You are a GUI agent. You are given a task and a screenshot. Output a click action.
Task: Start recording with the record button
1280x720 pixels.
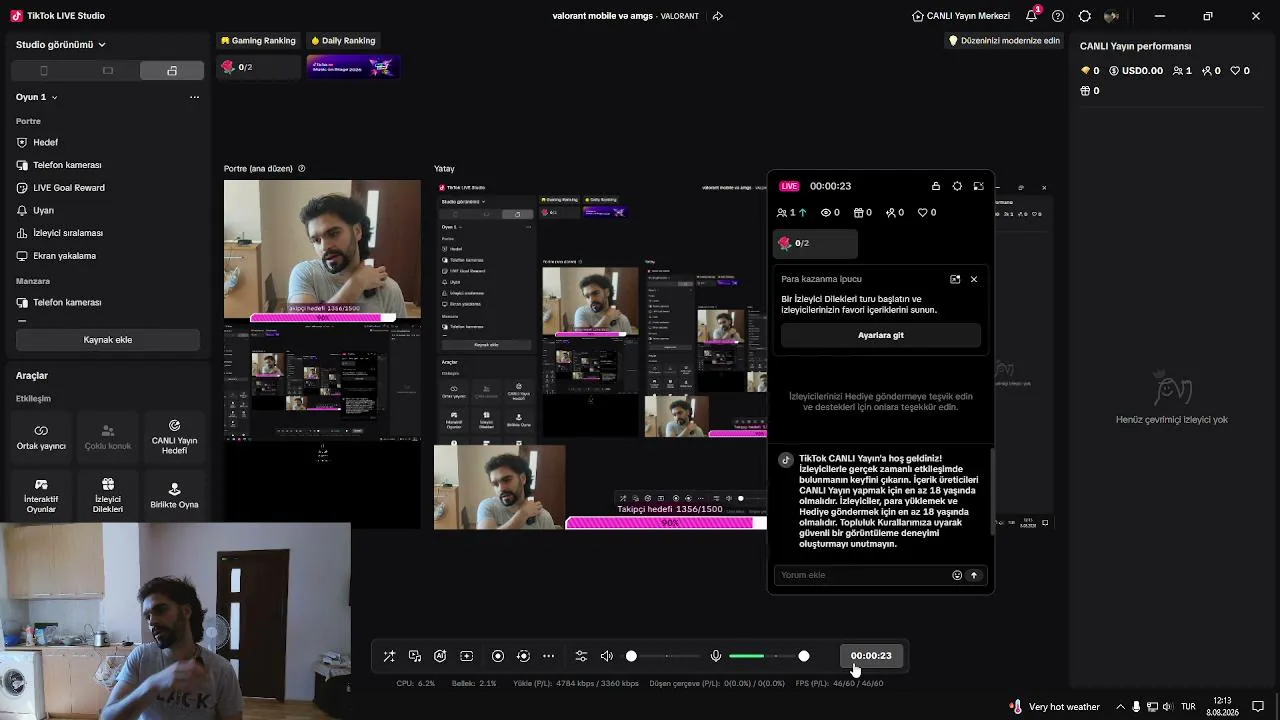pyautogui.click(x=498, y=656)
